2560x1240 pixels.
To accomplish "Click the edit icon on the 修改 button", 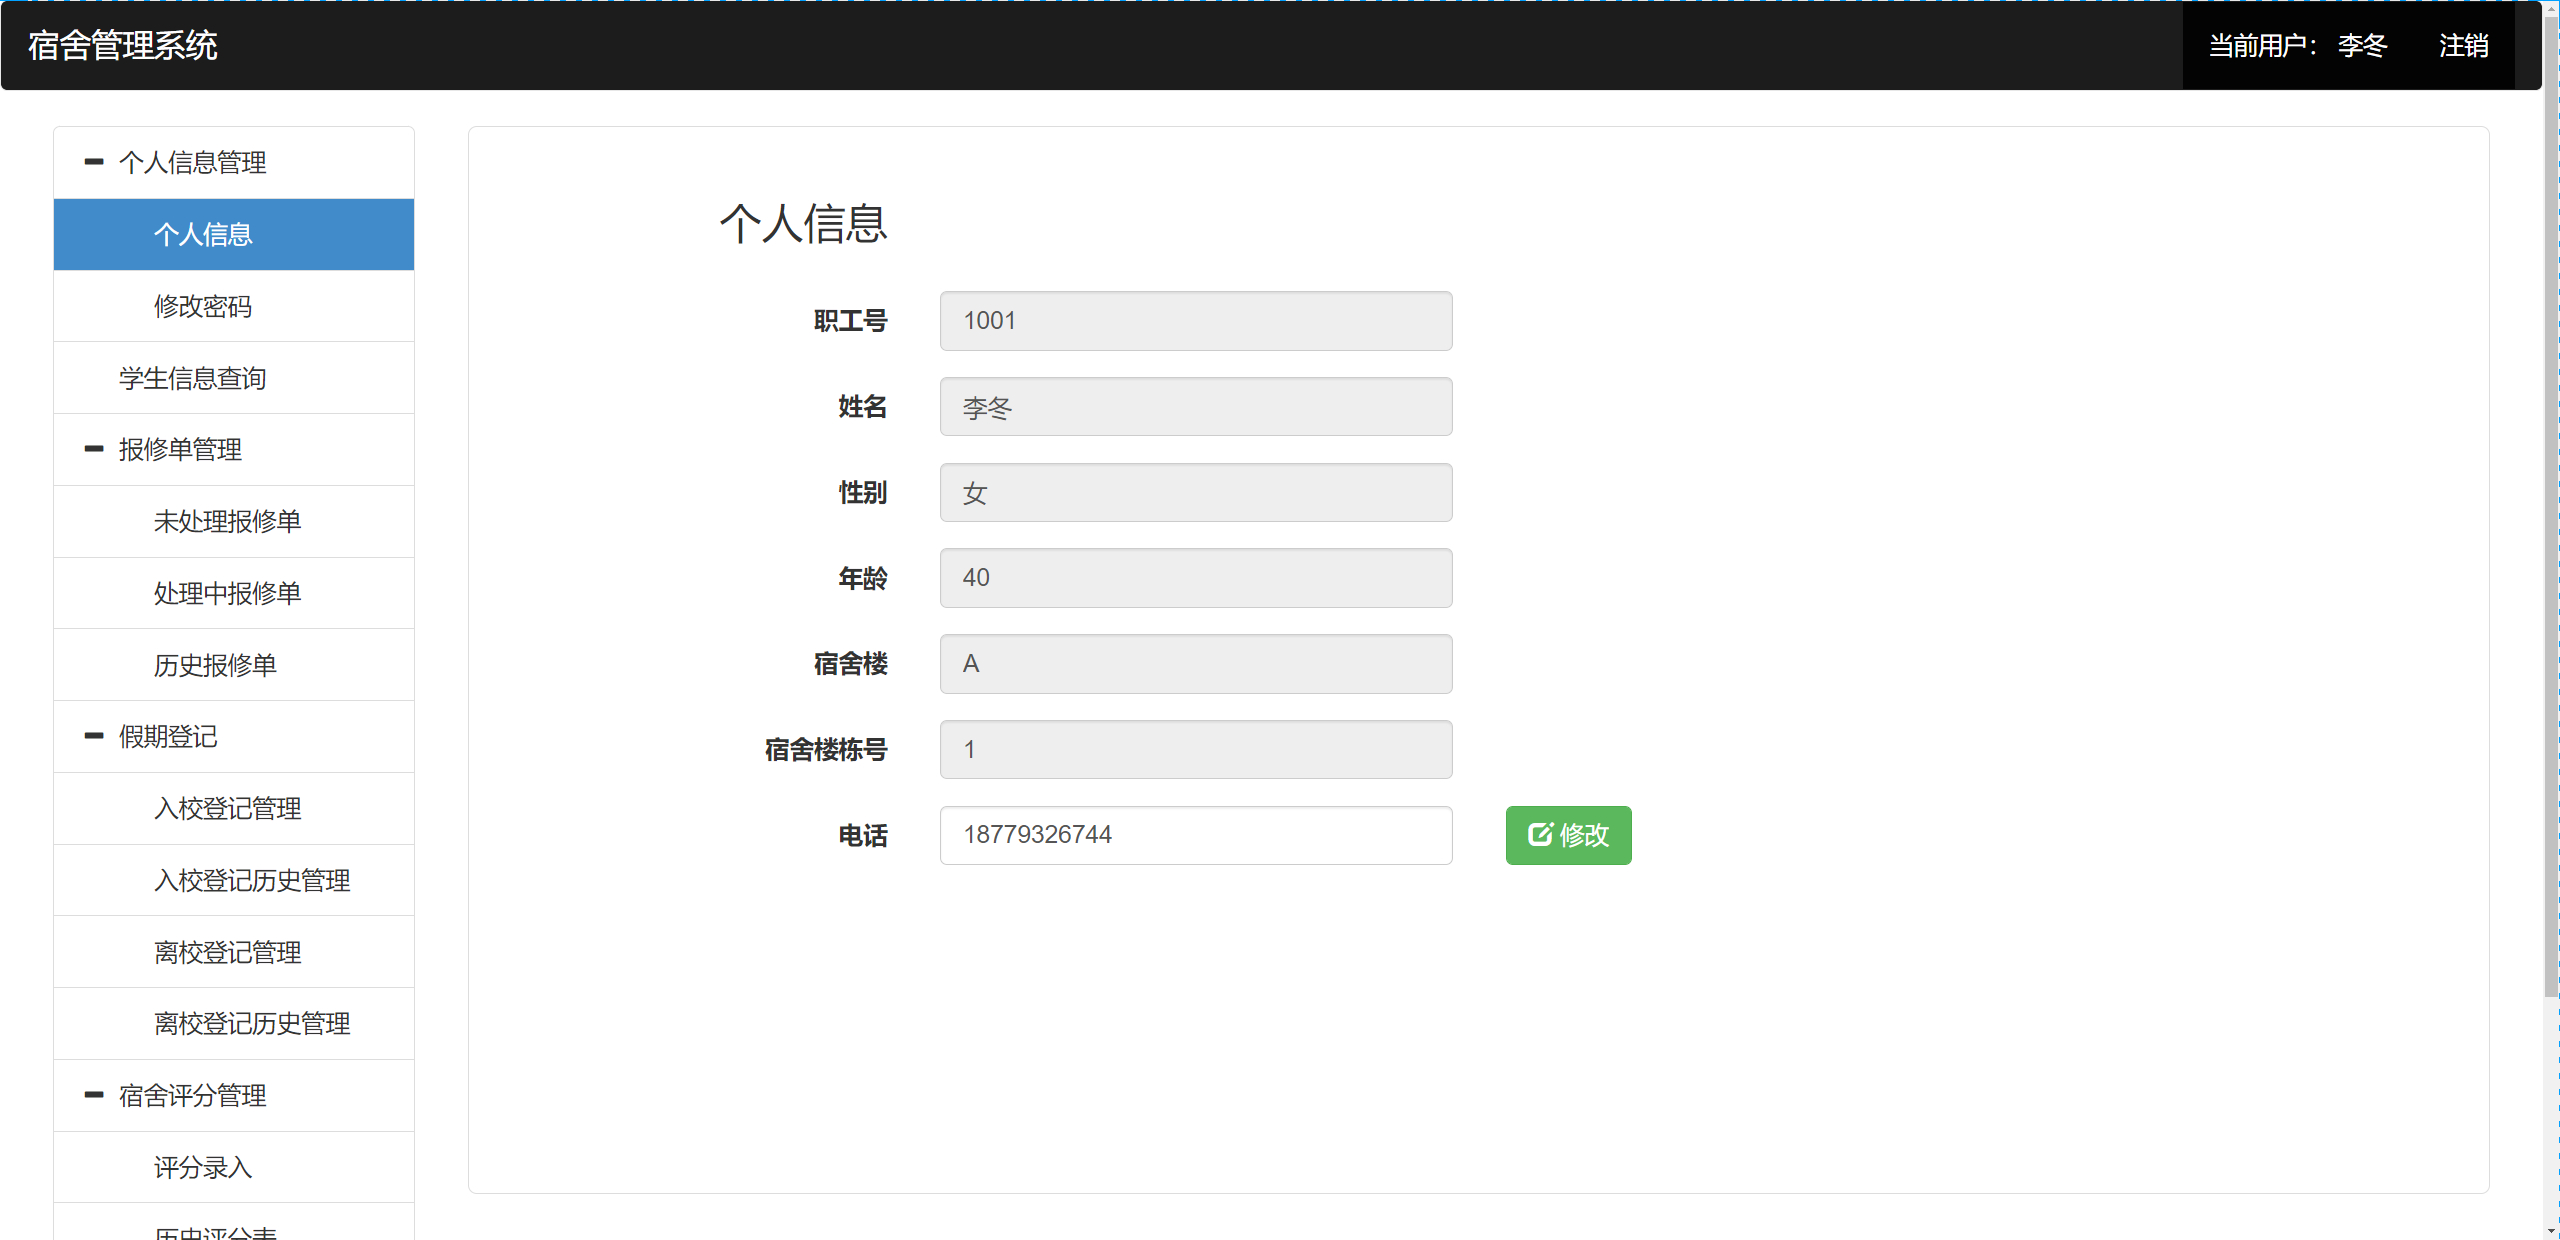I will click(1540, 835).
